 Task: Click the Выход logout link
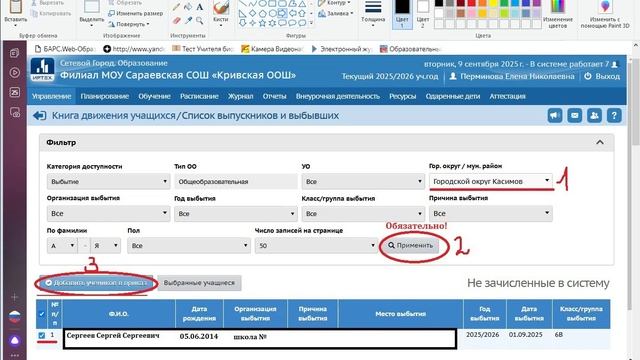tap(602, 76)
